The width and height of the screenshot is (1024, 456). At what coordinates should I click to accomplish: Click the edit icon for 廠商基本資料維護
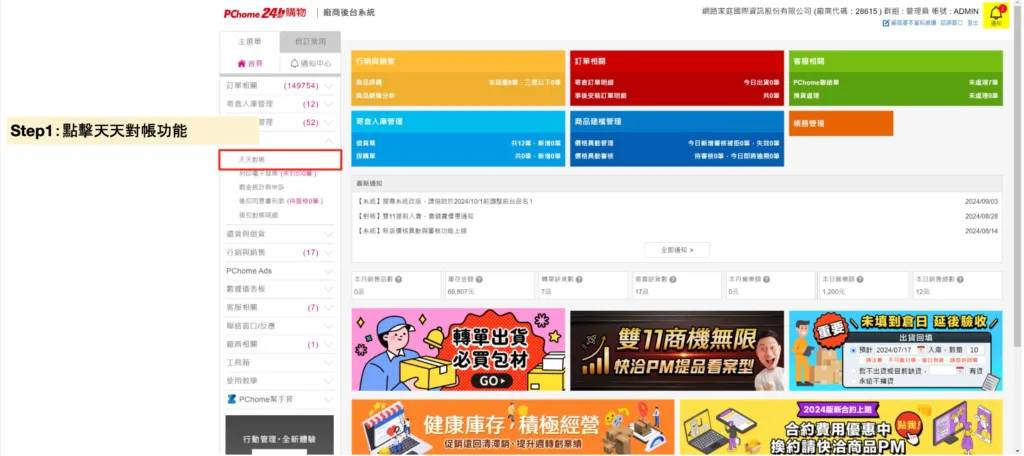(886, 22)
